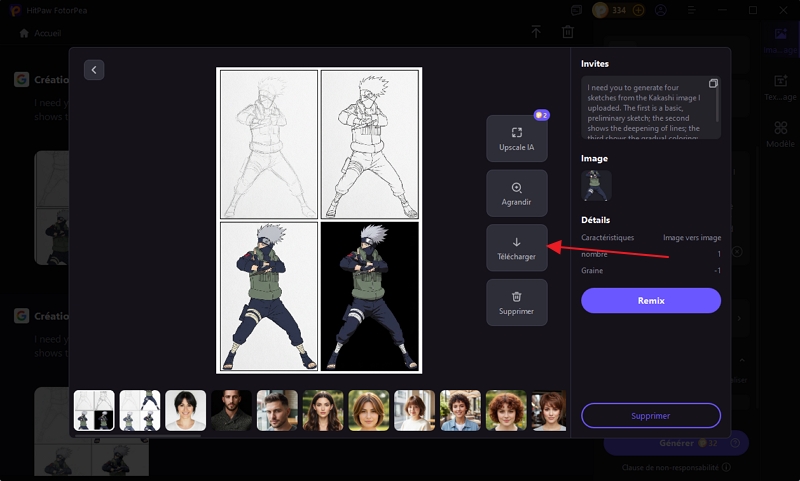Open the Kakashi reference image thumbnail
The image size is (800, 481).
[596, 185]
